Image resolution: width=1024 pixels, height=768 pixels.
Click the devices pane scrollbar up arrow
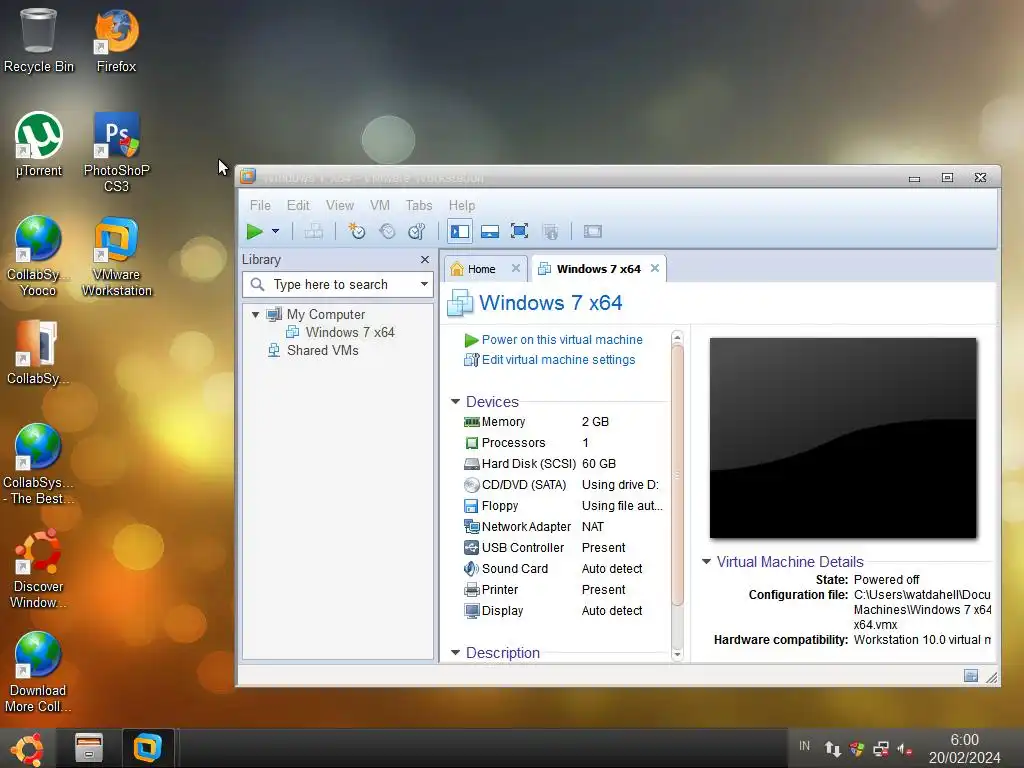[677, 337]
